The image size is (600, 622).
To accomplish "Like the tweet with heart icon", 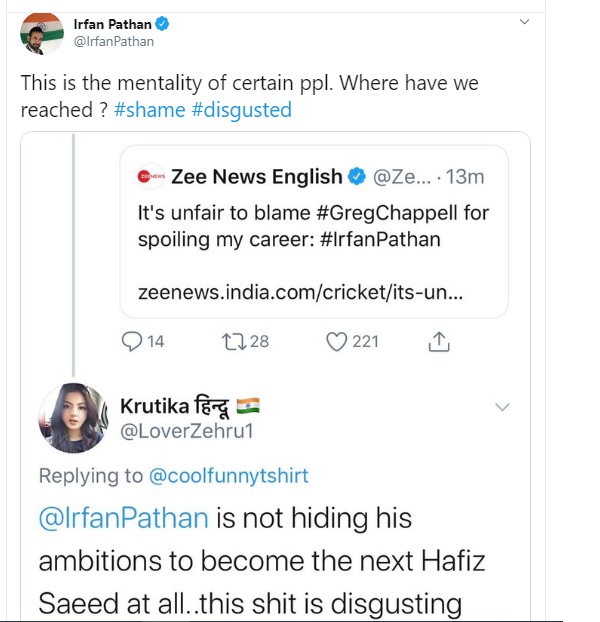I will [337, 342].
